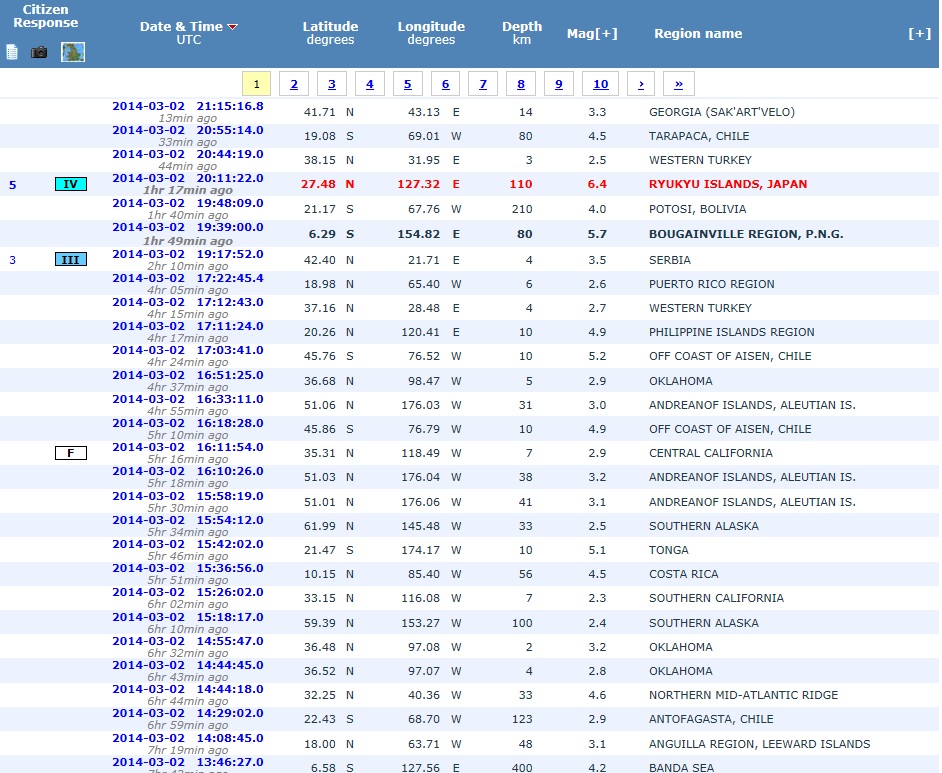Click the document icon under Citizen Response

[x=12, y=52]
